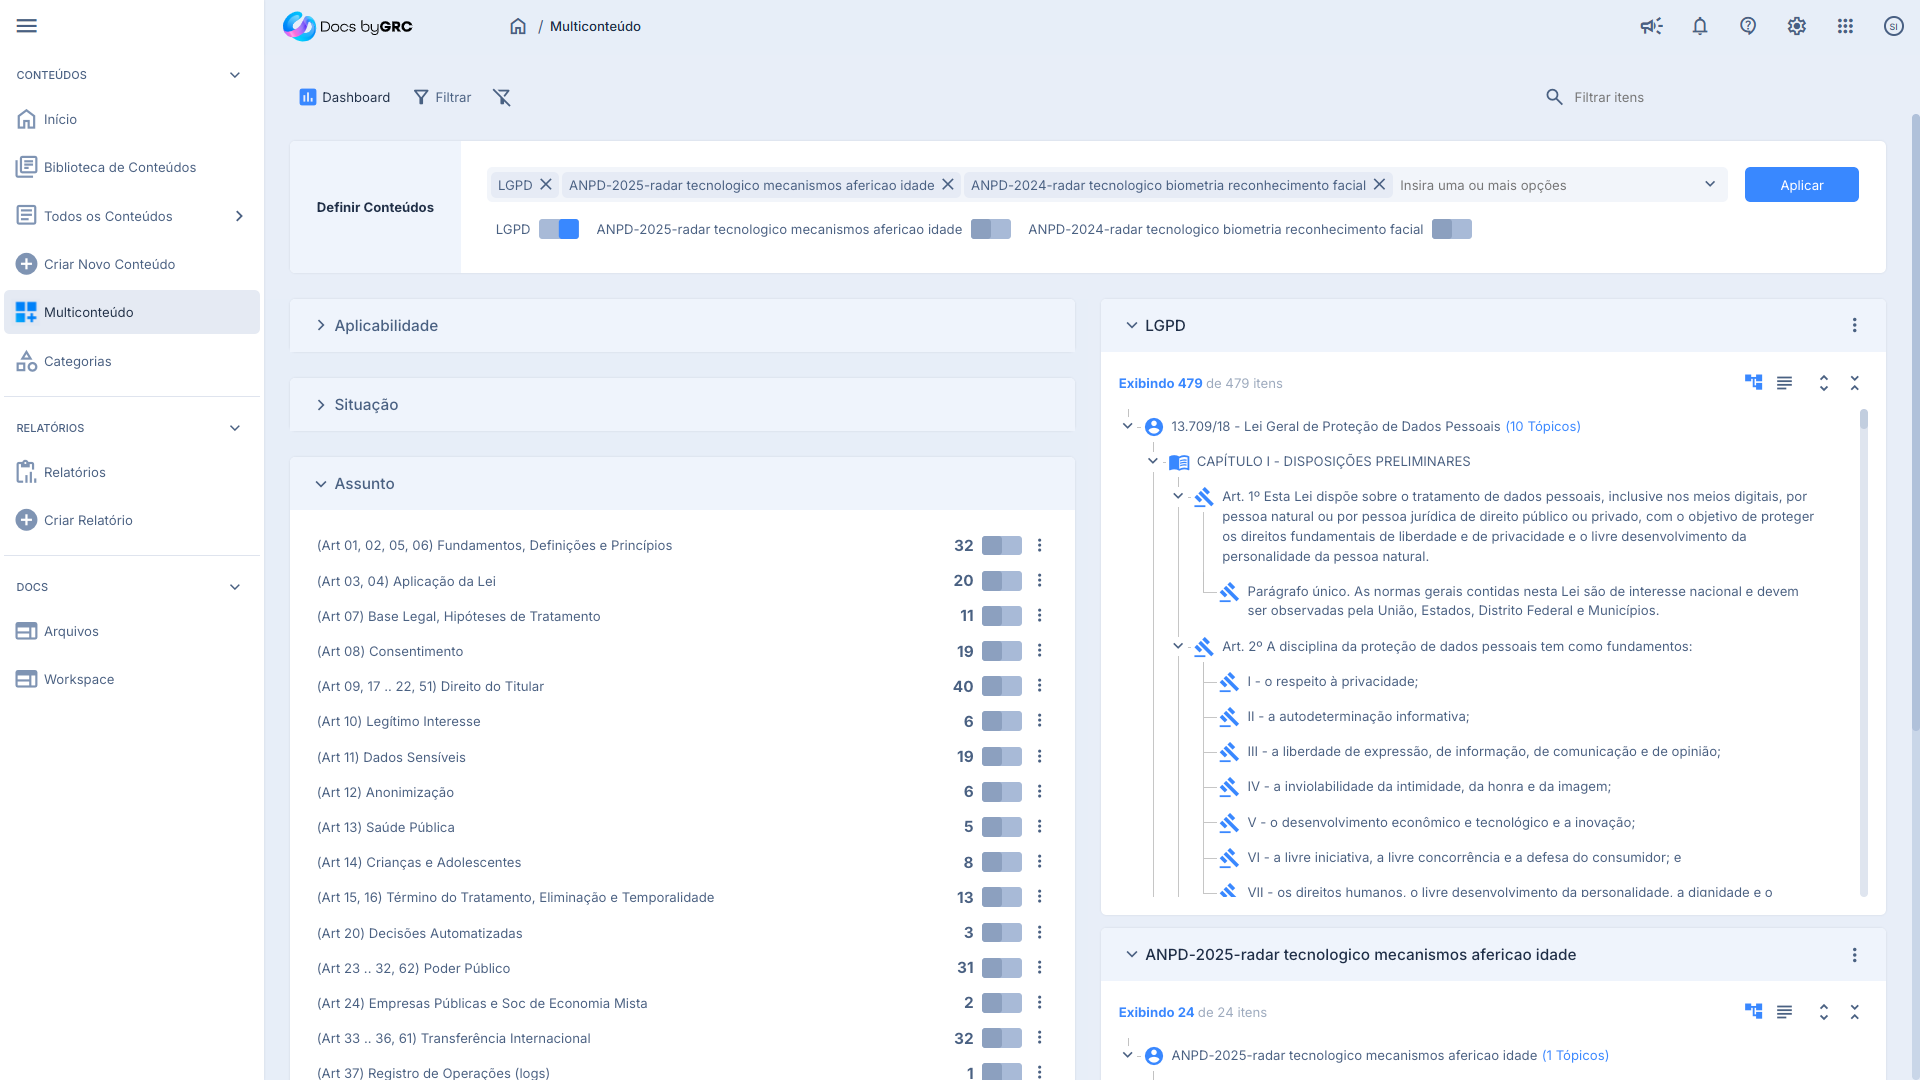The image size is (1920, 1080).
Task: Click tree view icon in LGPD panel
Action: click(x=1753, y=383)
